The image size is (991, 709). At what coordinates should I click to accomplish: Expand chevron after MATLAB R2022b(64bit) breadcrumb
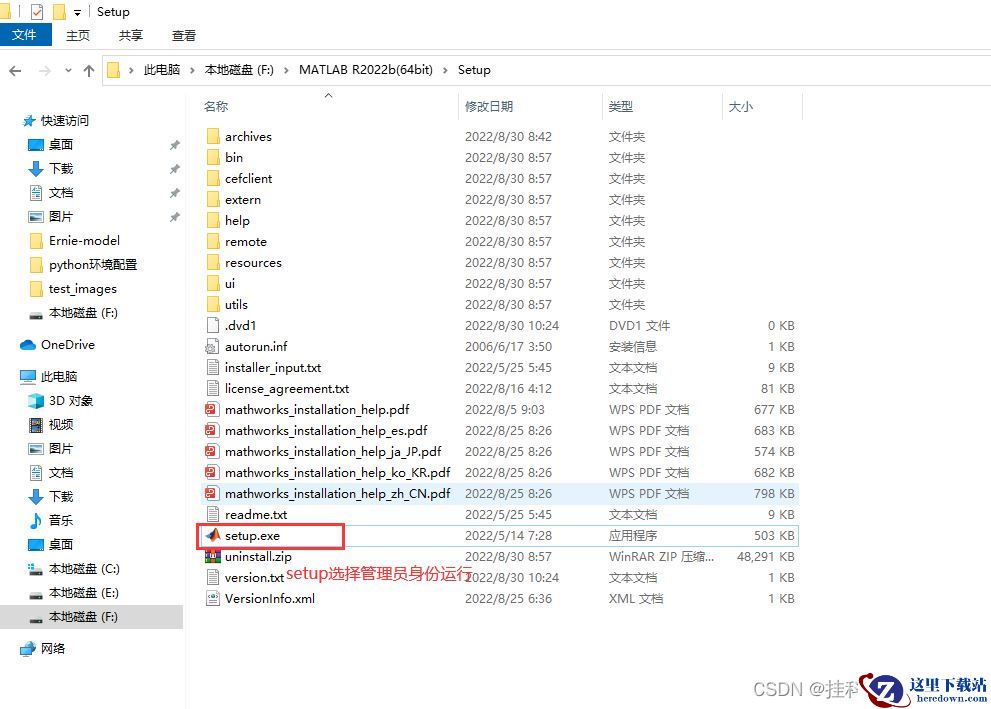445,70
